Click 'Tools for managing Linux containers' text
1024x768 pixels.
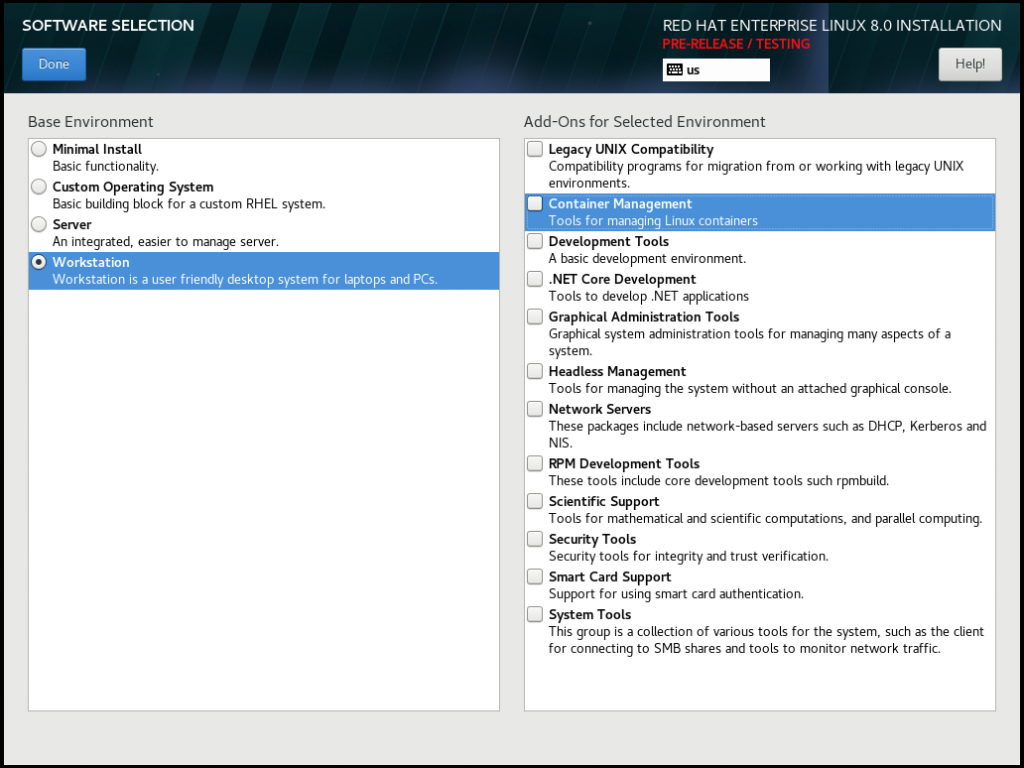(653, 221)
